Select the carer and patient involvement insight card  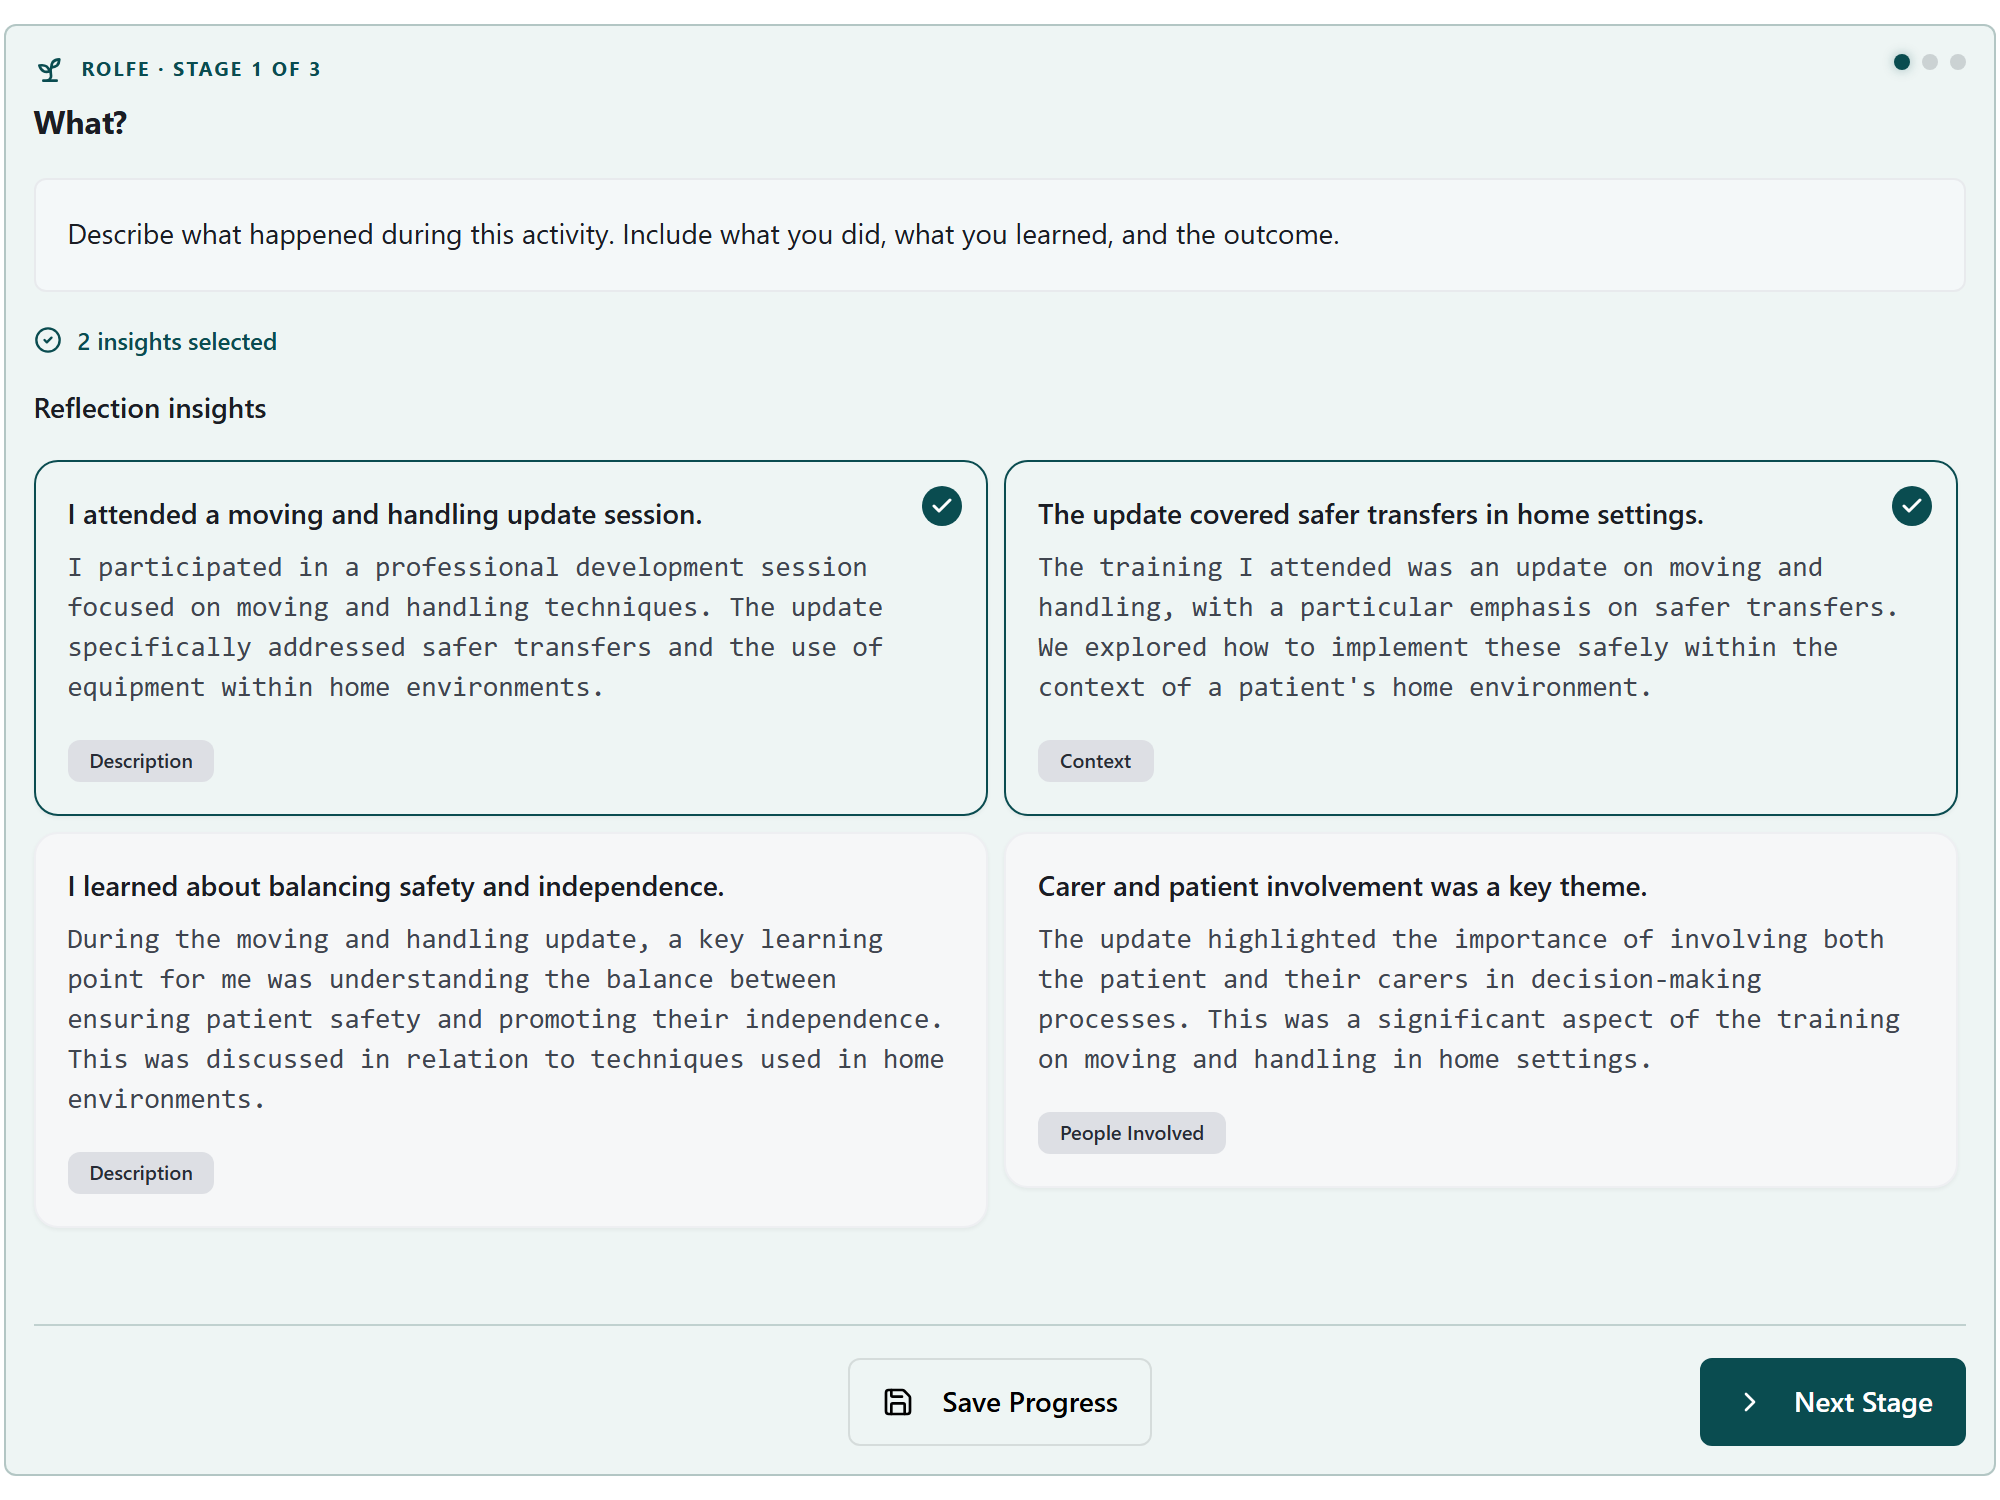1481,1010
